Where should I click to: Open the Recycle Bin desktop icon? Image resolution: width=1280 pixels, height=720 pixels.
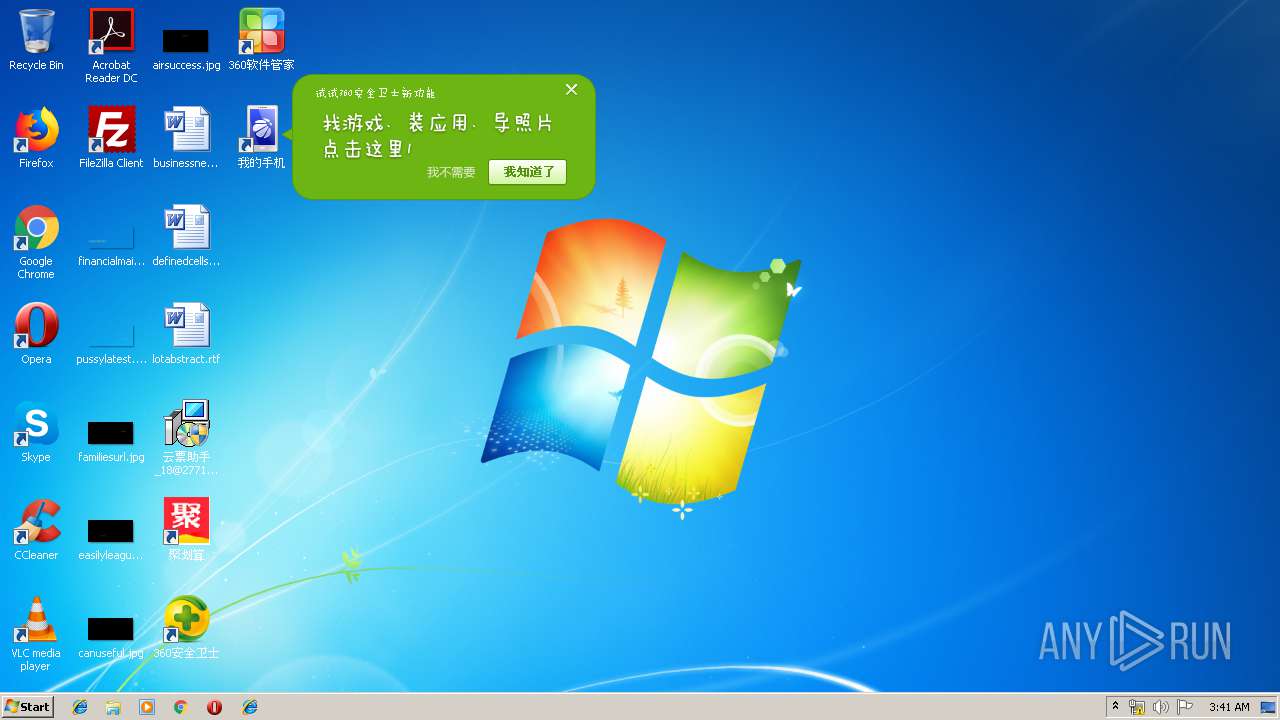coord(36,40)
